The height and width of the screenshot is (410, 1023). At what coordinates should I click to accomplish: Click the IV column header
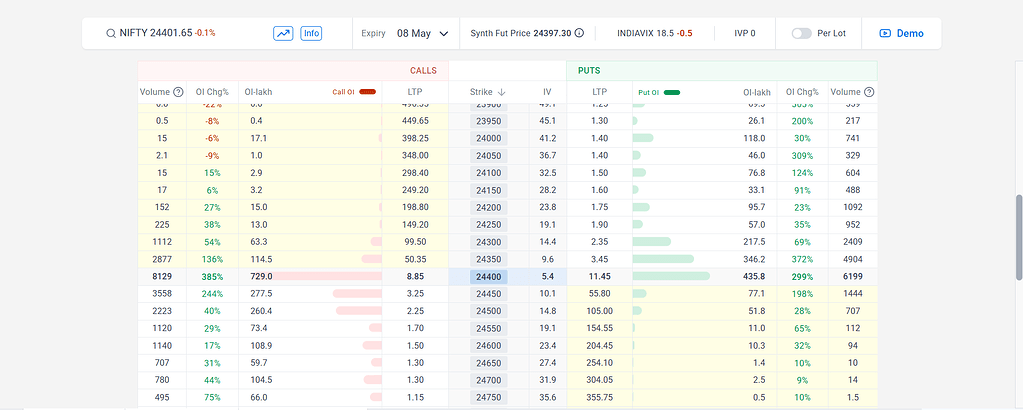coord(547,92)
